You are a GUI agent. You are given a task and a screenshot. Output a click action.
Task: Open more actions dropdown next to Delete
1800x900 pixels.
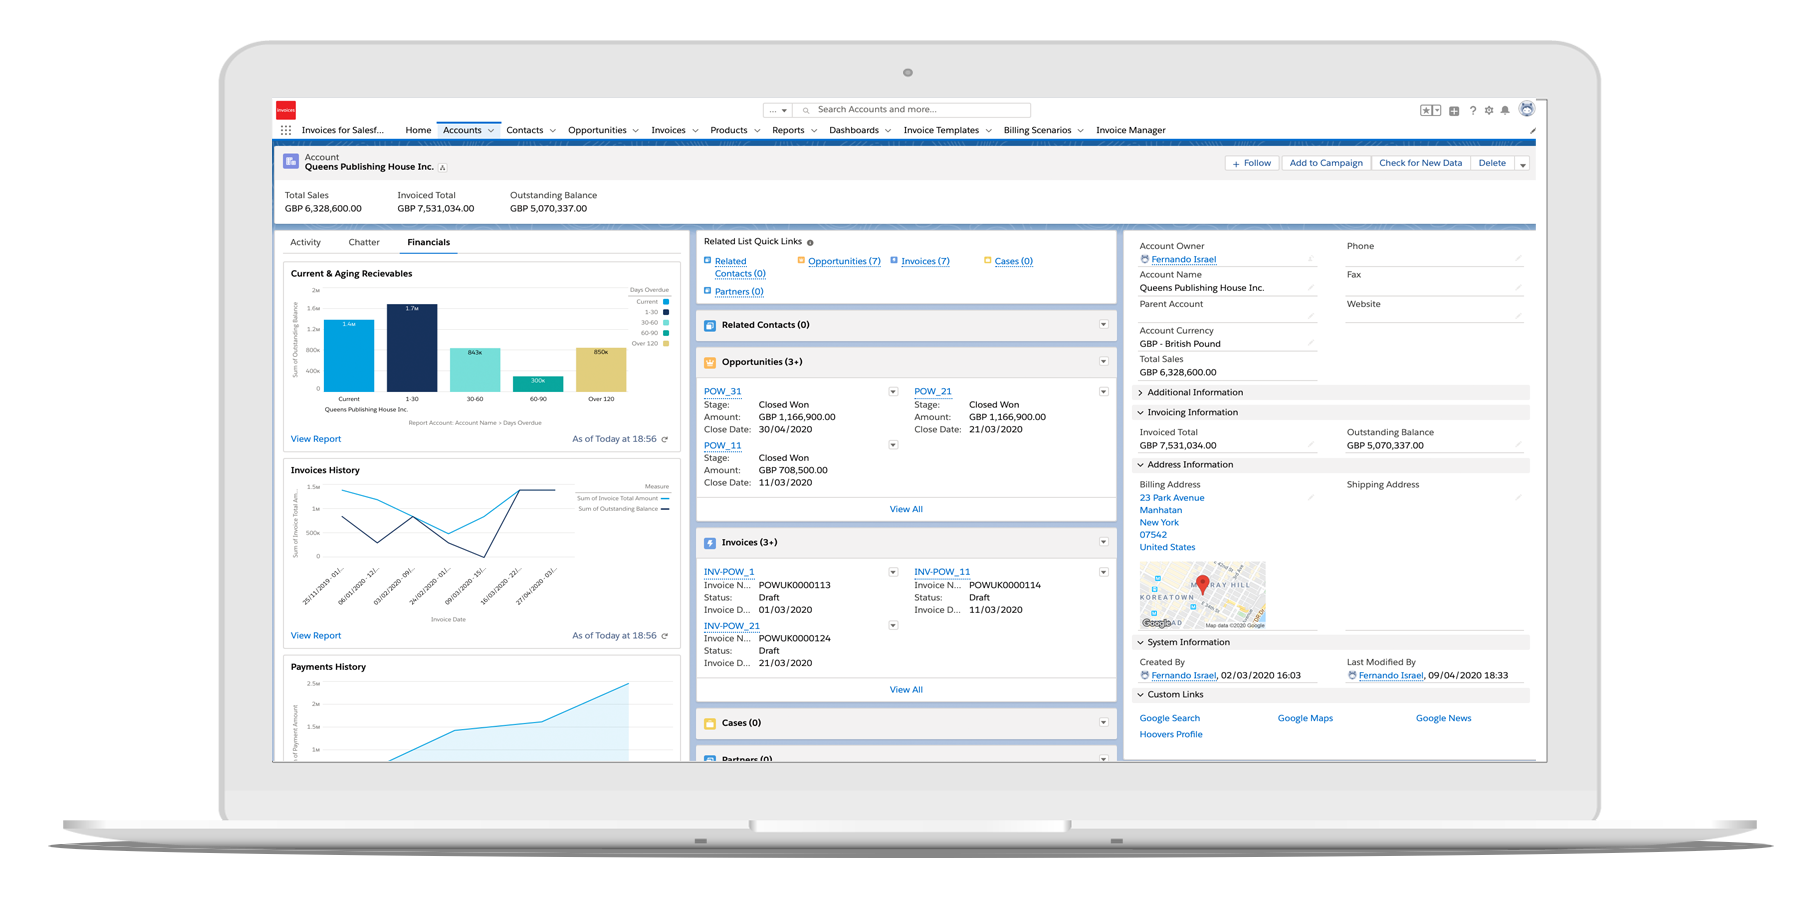1522,164
